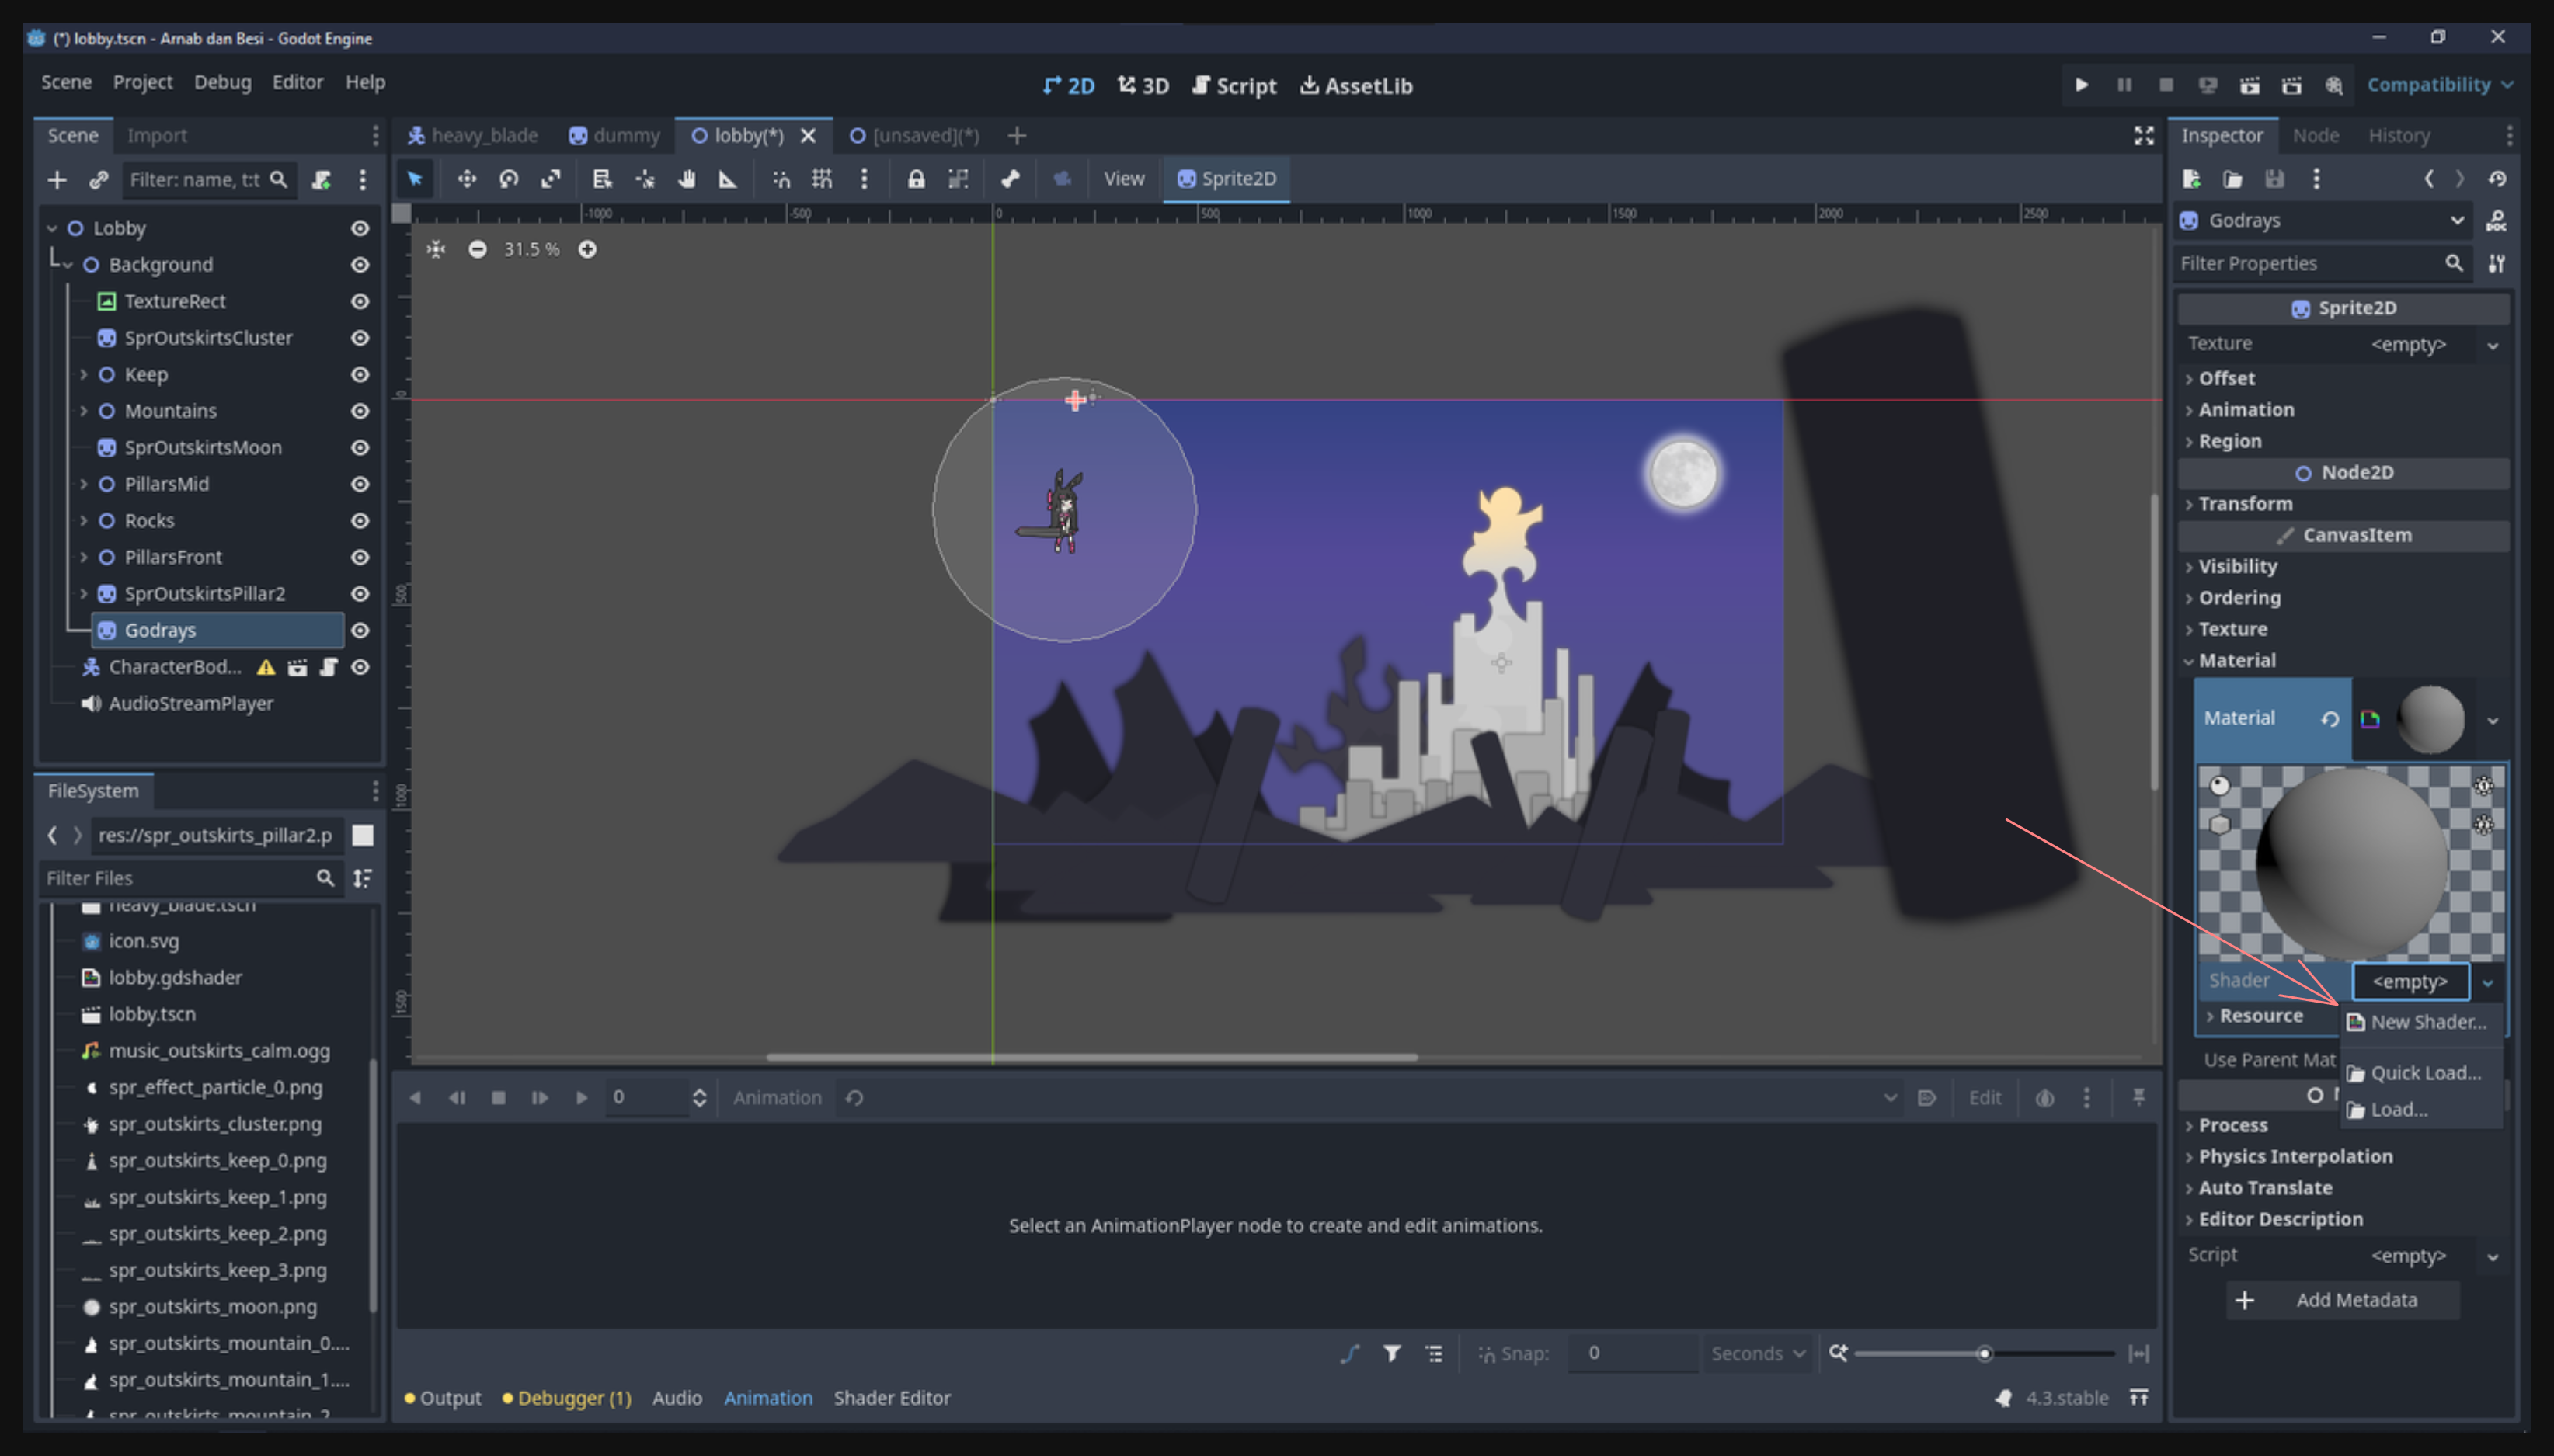This screenshot has width=2554, height=1456.
Task: Select the Rotate Mode tool icon
Action: click(x=508, y=179)
